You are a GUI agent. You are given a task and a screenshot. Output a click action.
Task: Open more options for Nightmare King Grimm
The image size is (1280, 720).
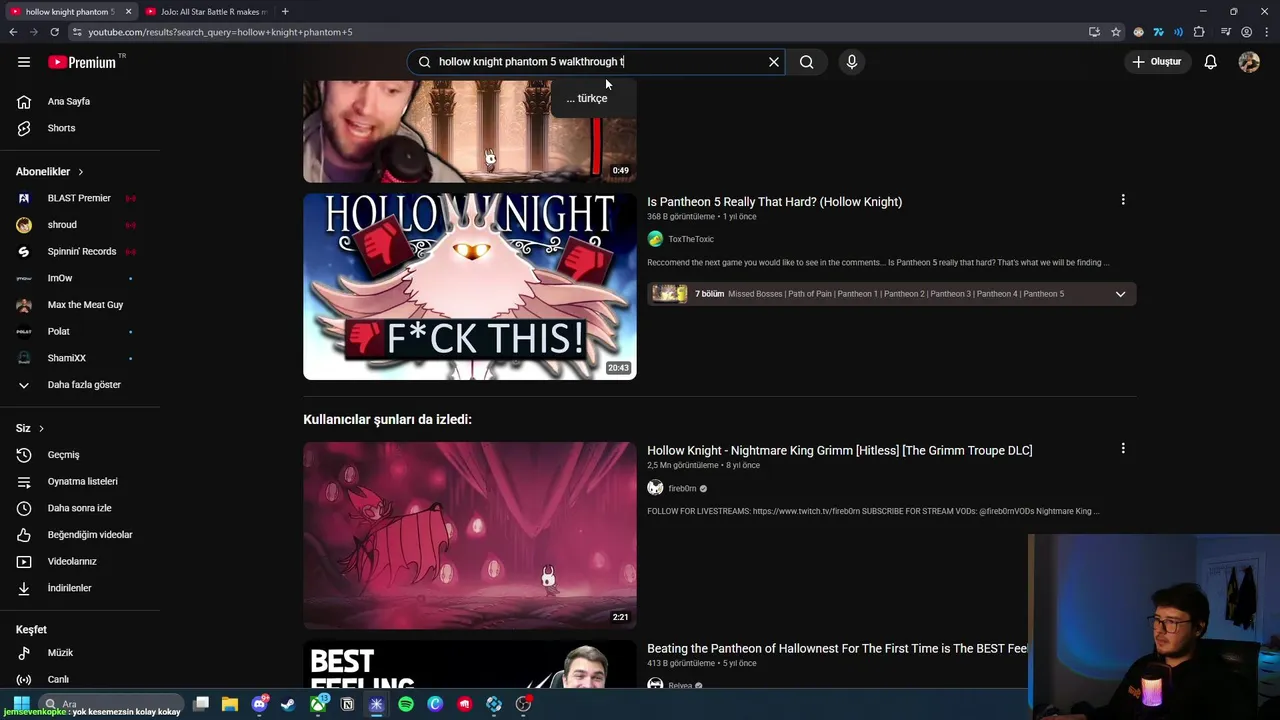tap(1123, 449)
